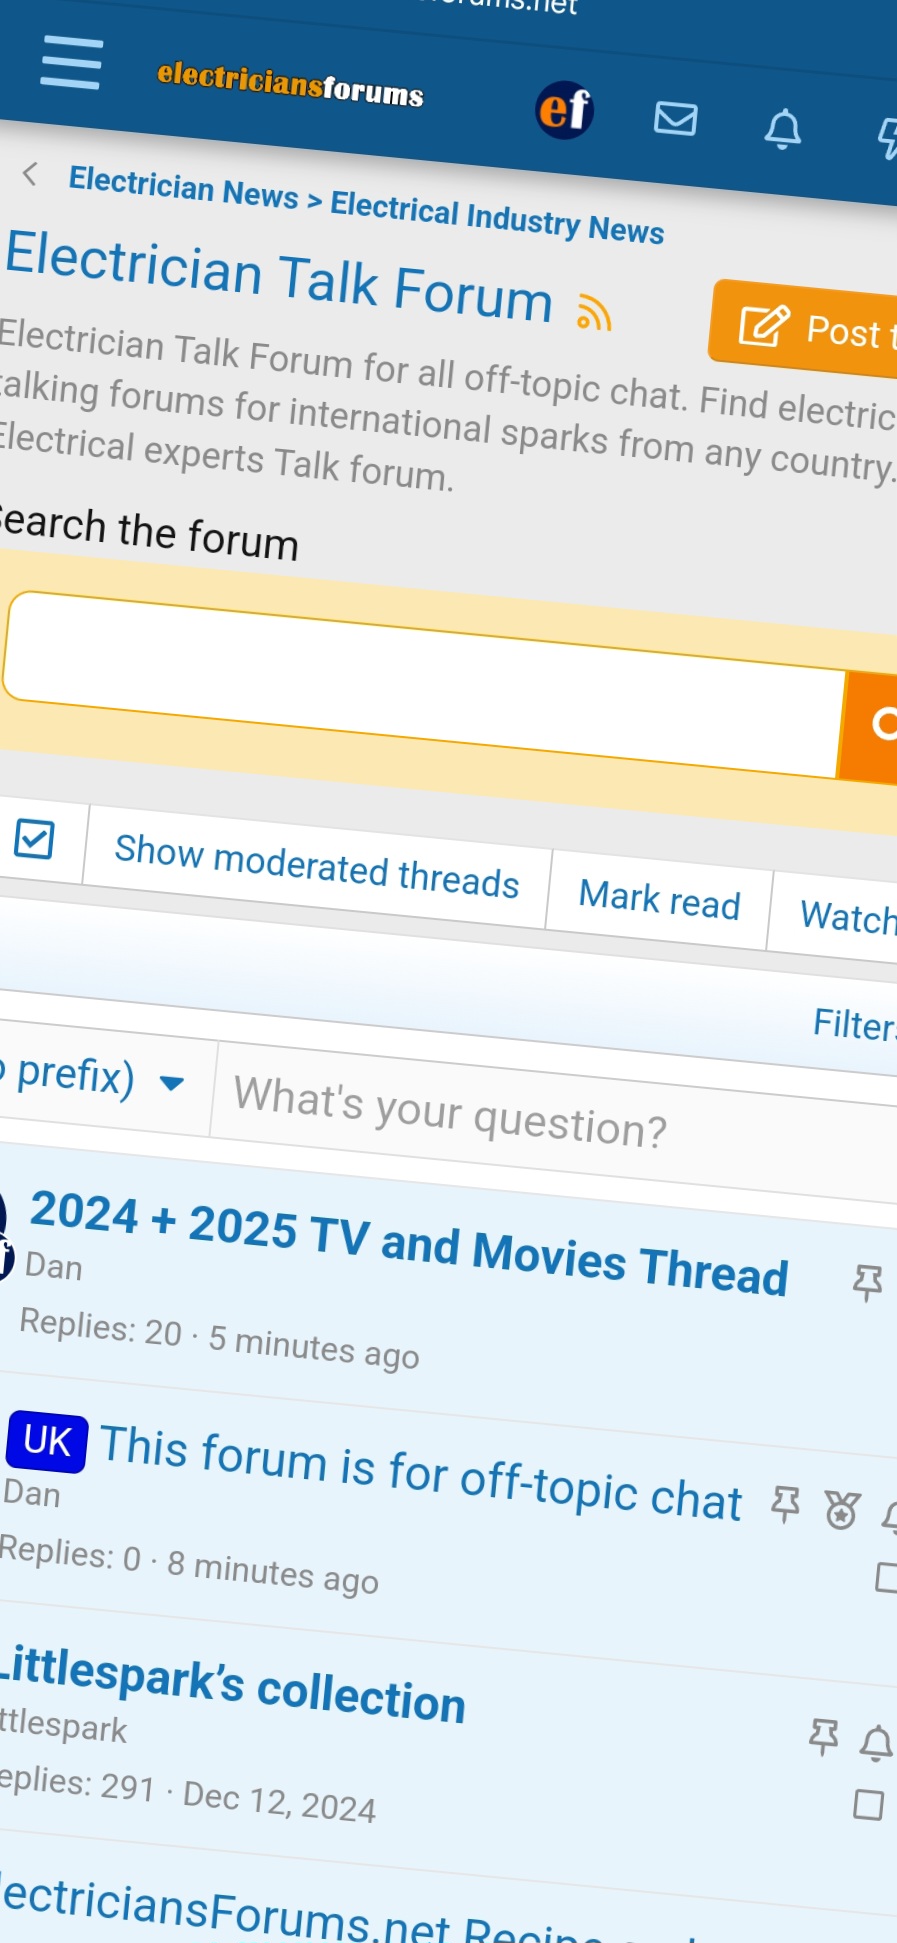Click the select-all threads checkbox icon
Screen dimensions: 897x1943
click(34, 839)
